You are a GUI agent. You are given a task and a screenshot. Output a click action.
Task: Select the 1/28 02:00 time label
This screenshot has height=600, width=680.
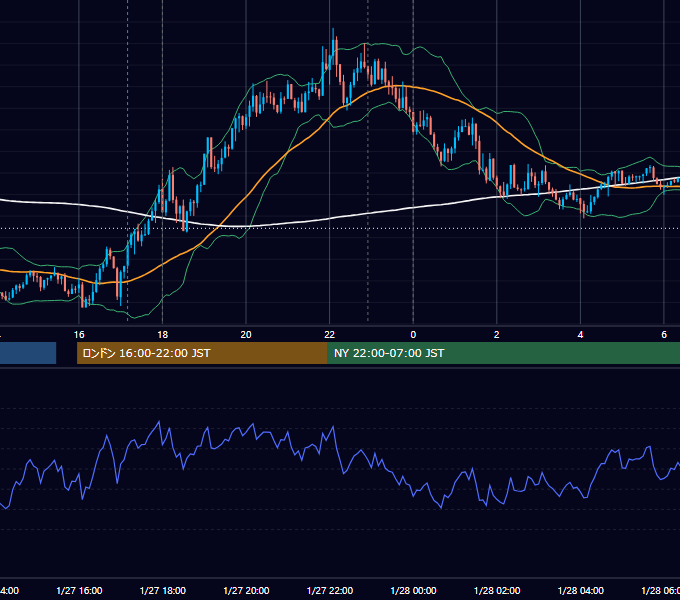pos(497,590)
